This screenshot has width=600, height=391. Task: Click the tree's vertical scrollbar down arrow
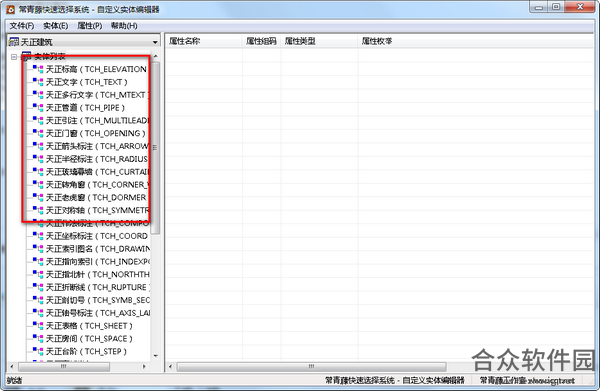click(156, 356)
